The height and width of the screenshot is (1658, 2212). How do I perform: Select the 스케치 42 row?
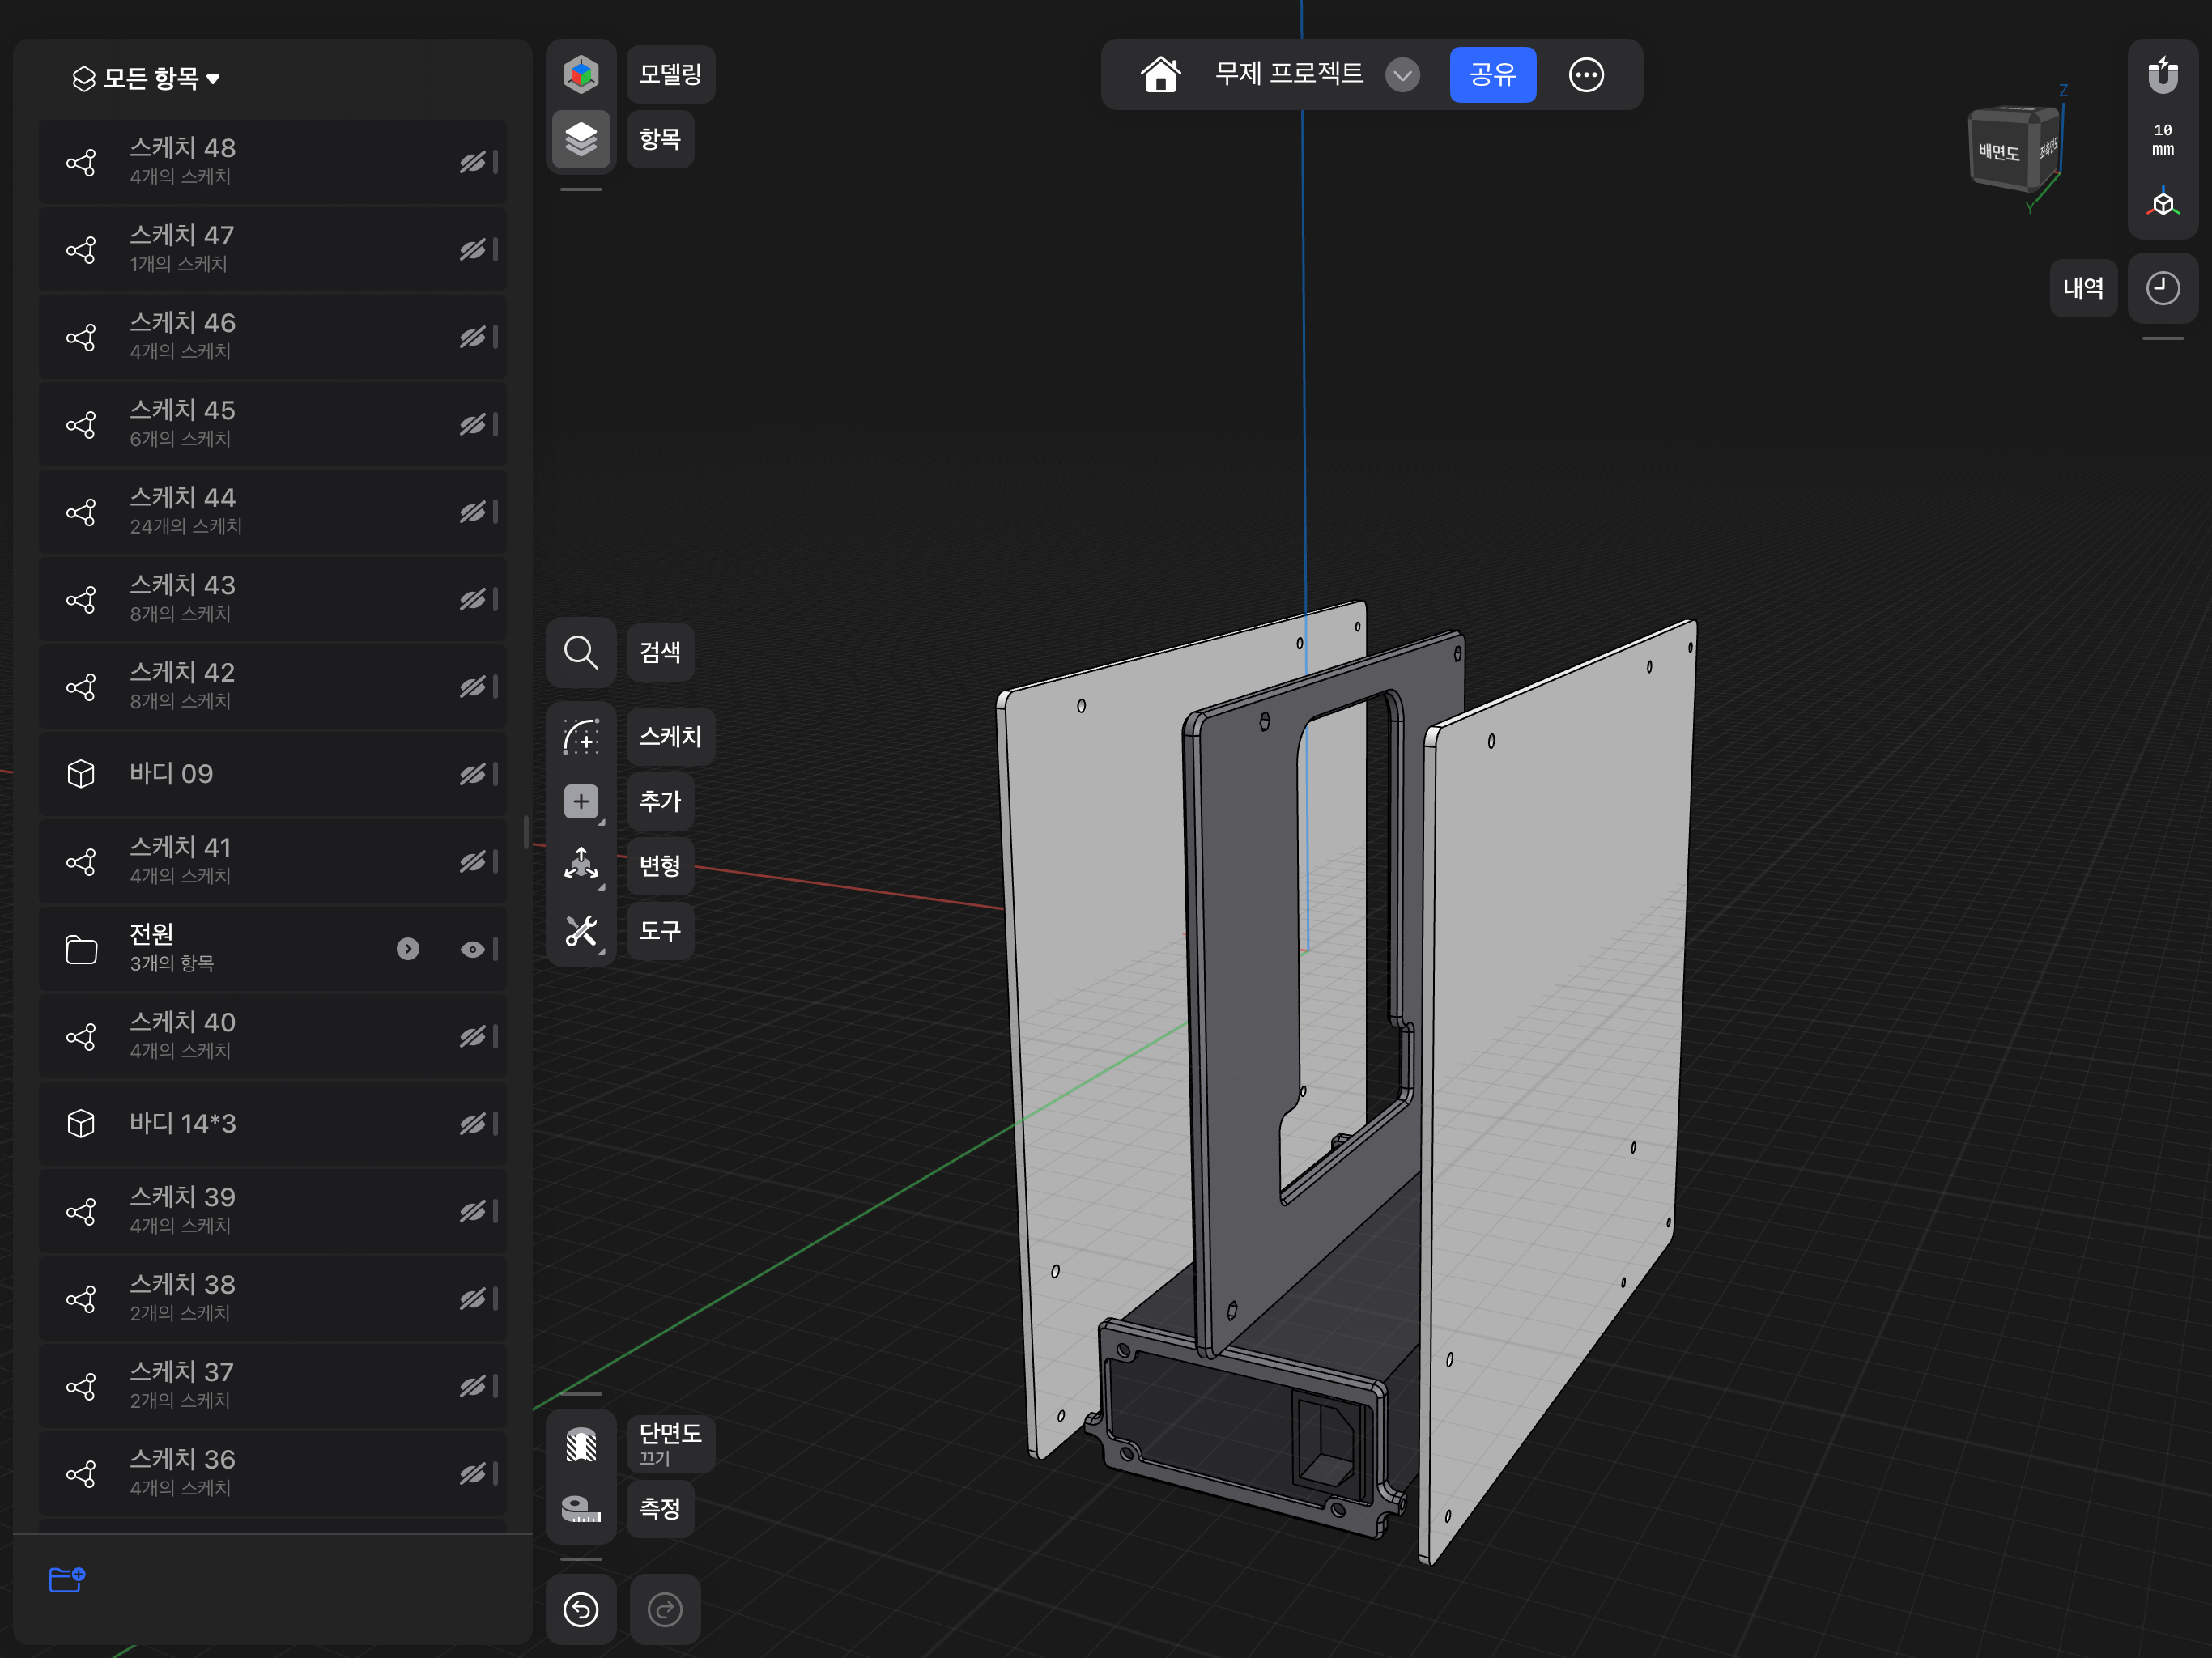(x=272, y=687)
